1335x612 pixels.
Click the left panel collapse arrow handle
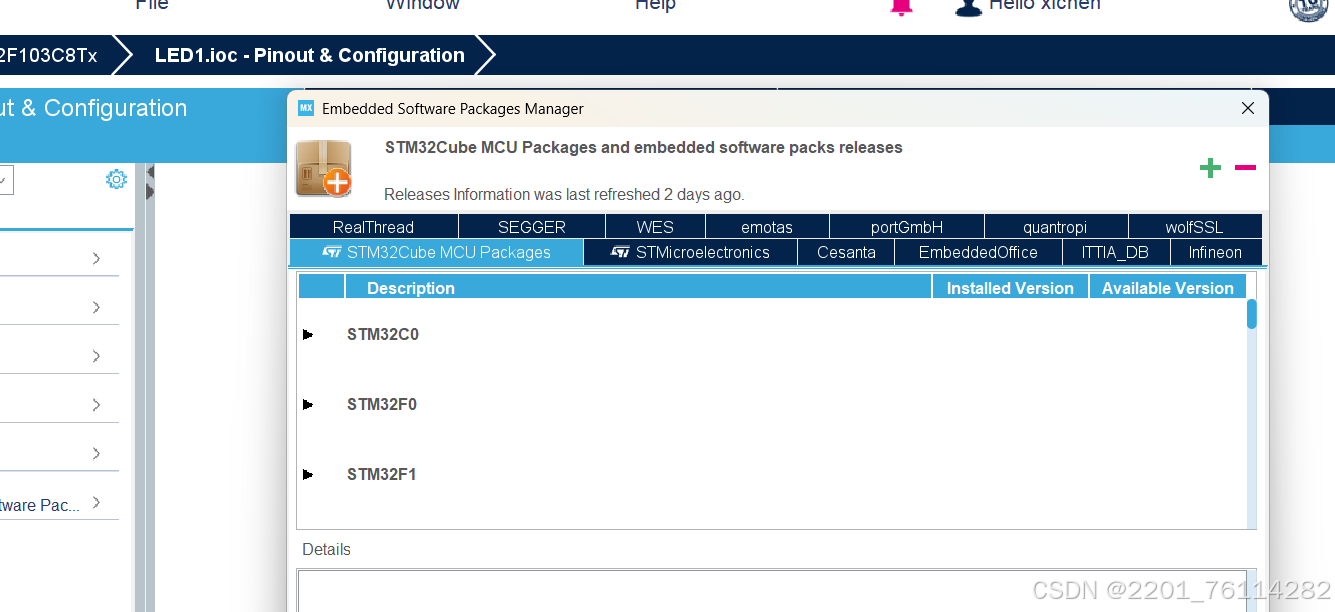coord(150,182)
